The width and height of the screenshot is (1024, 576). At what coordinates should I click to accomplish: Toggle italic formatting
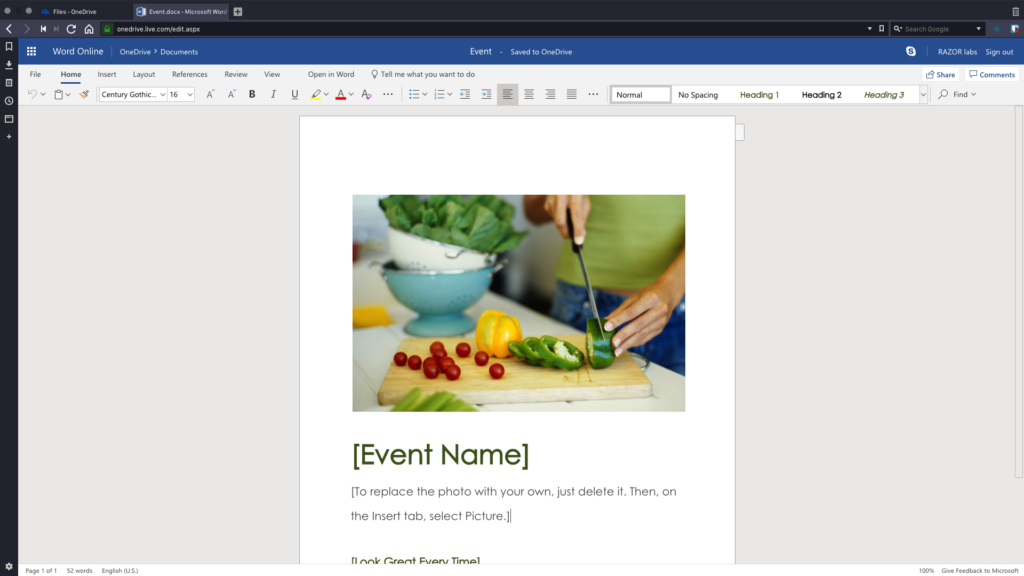click(272, 94)
